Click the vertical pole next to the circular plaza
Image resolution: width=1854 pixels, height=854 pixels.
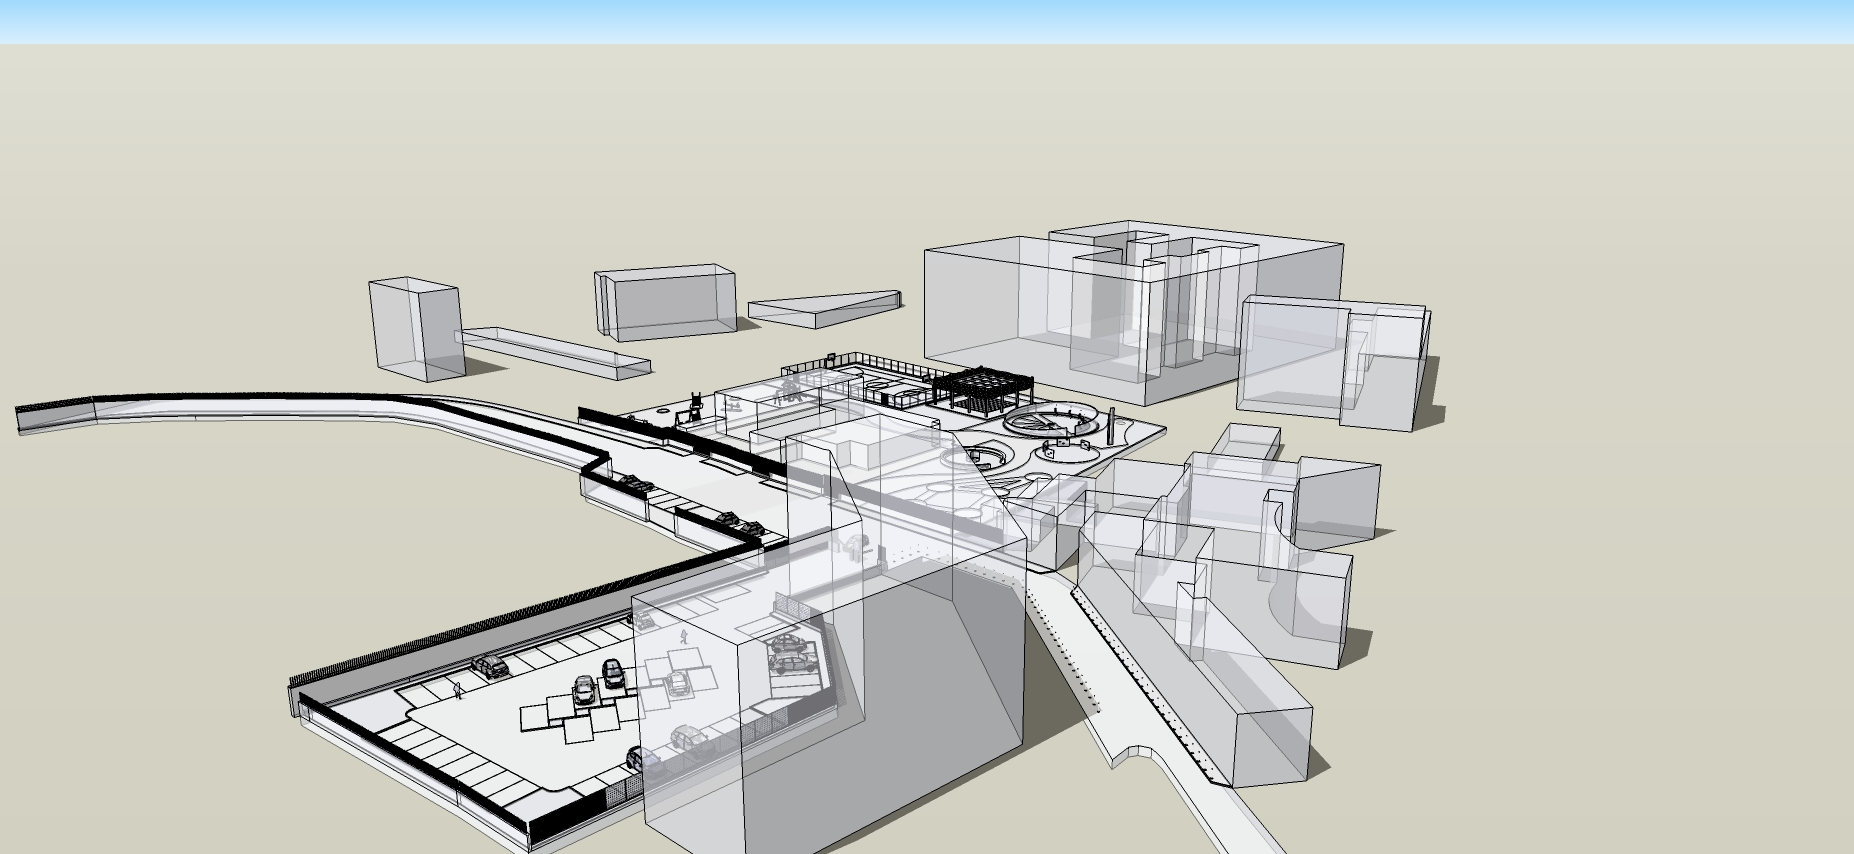coord(1111,427)
